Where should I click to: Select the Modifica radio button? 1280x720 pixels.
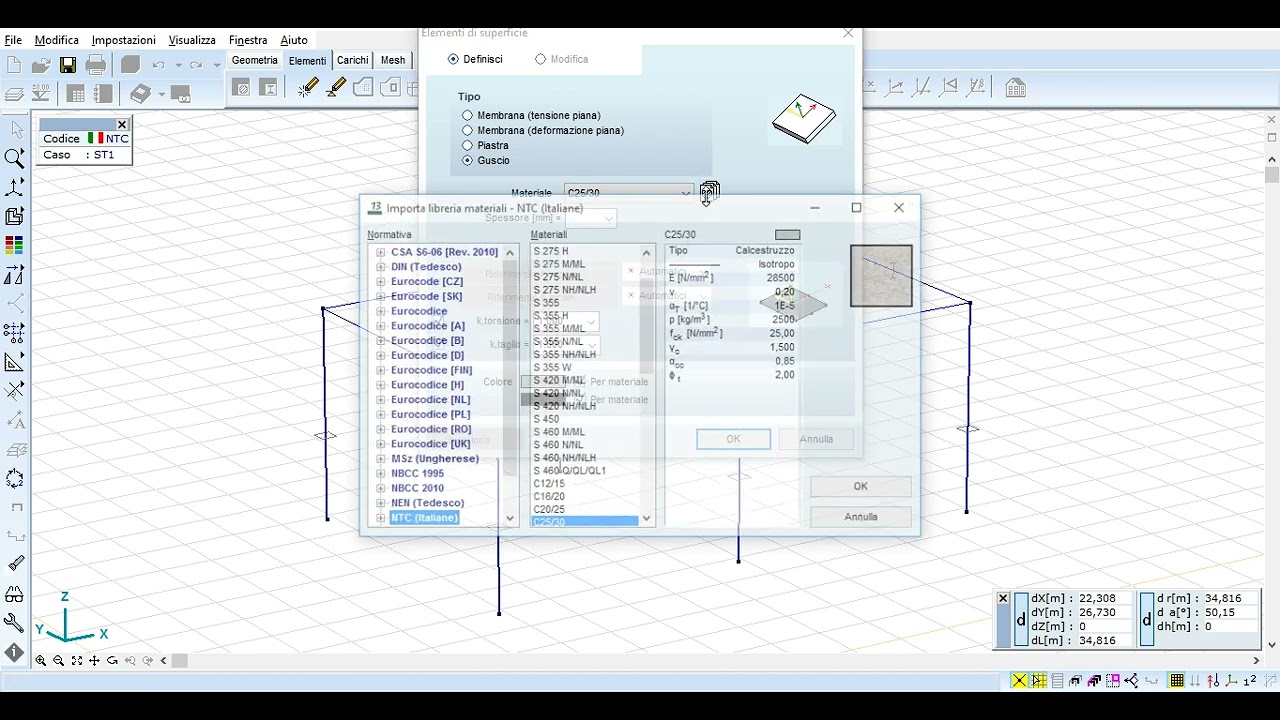(540, 59)
